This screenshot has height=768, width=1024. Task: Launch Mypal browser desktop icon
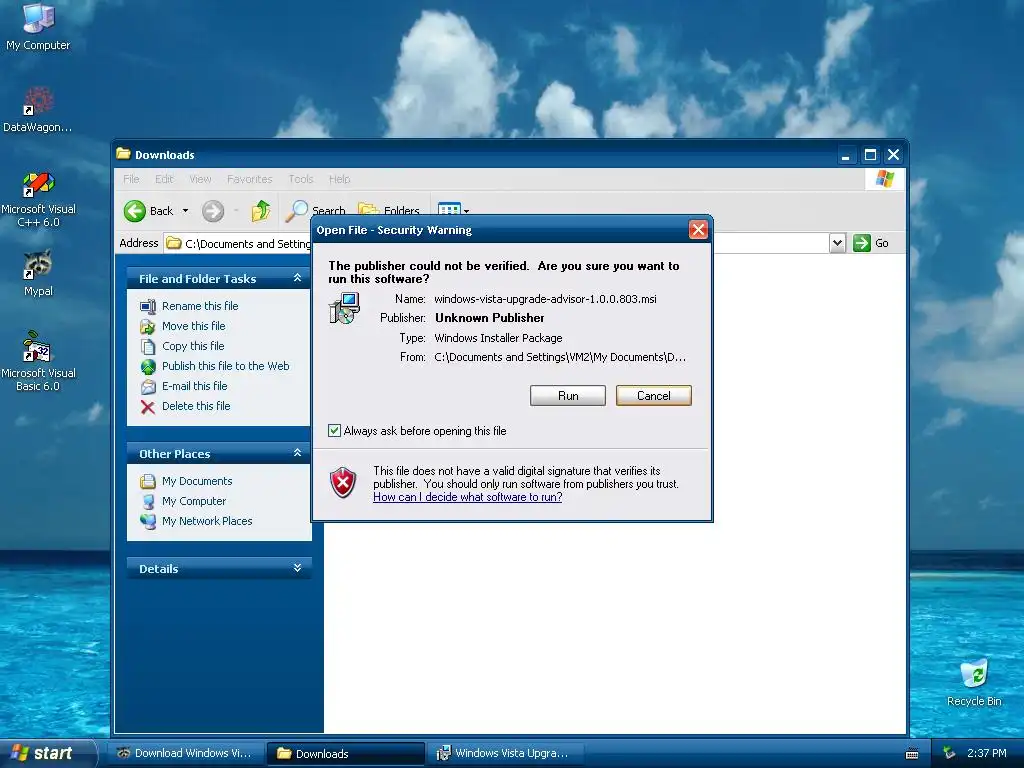(38, 273)
